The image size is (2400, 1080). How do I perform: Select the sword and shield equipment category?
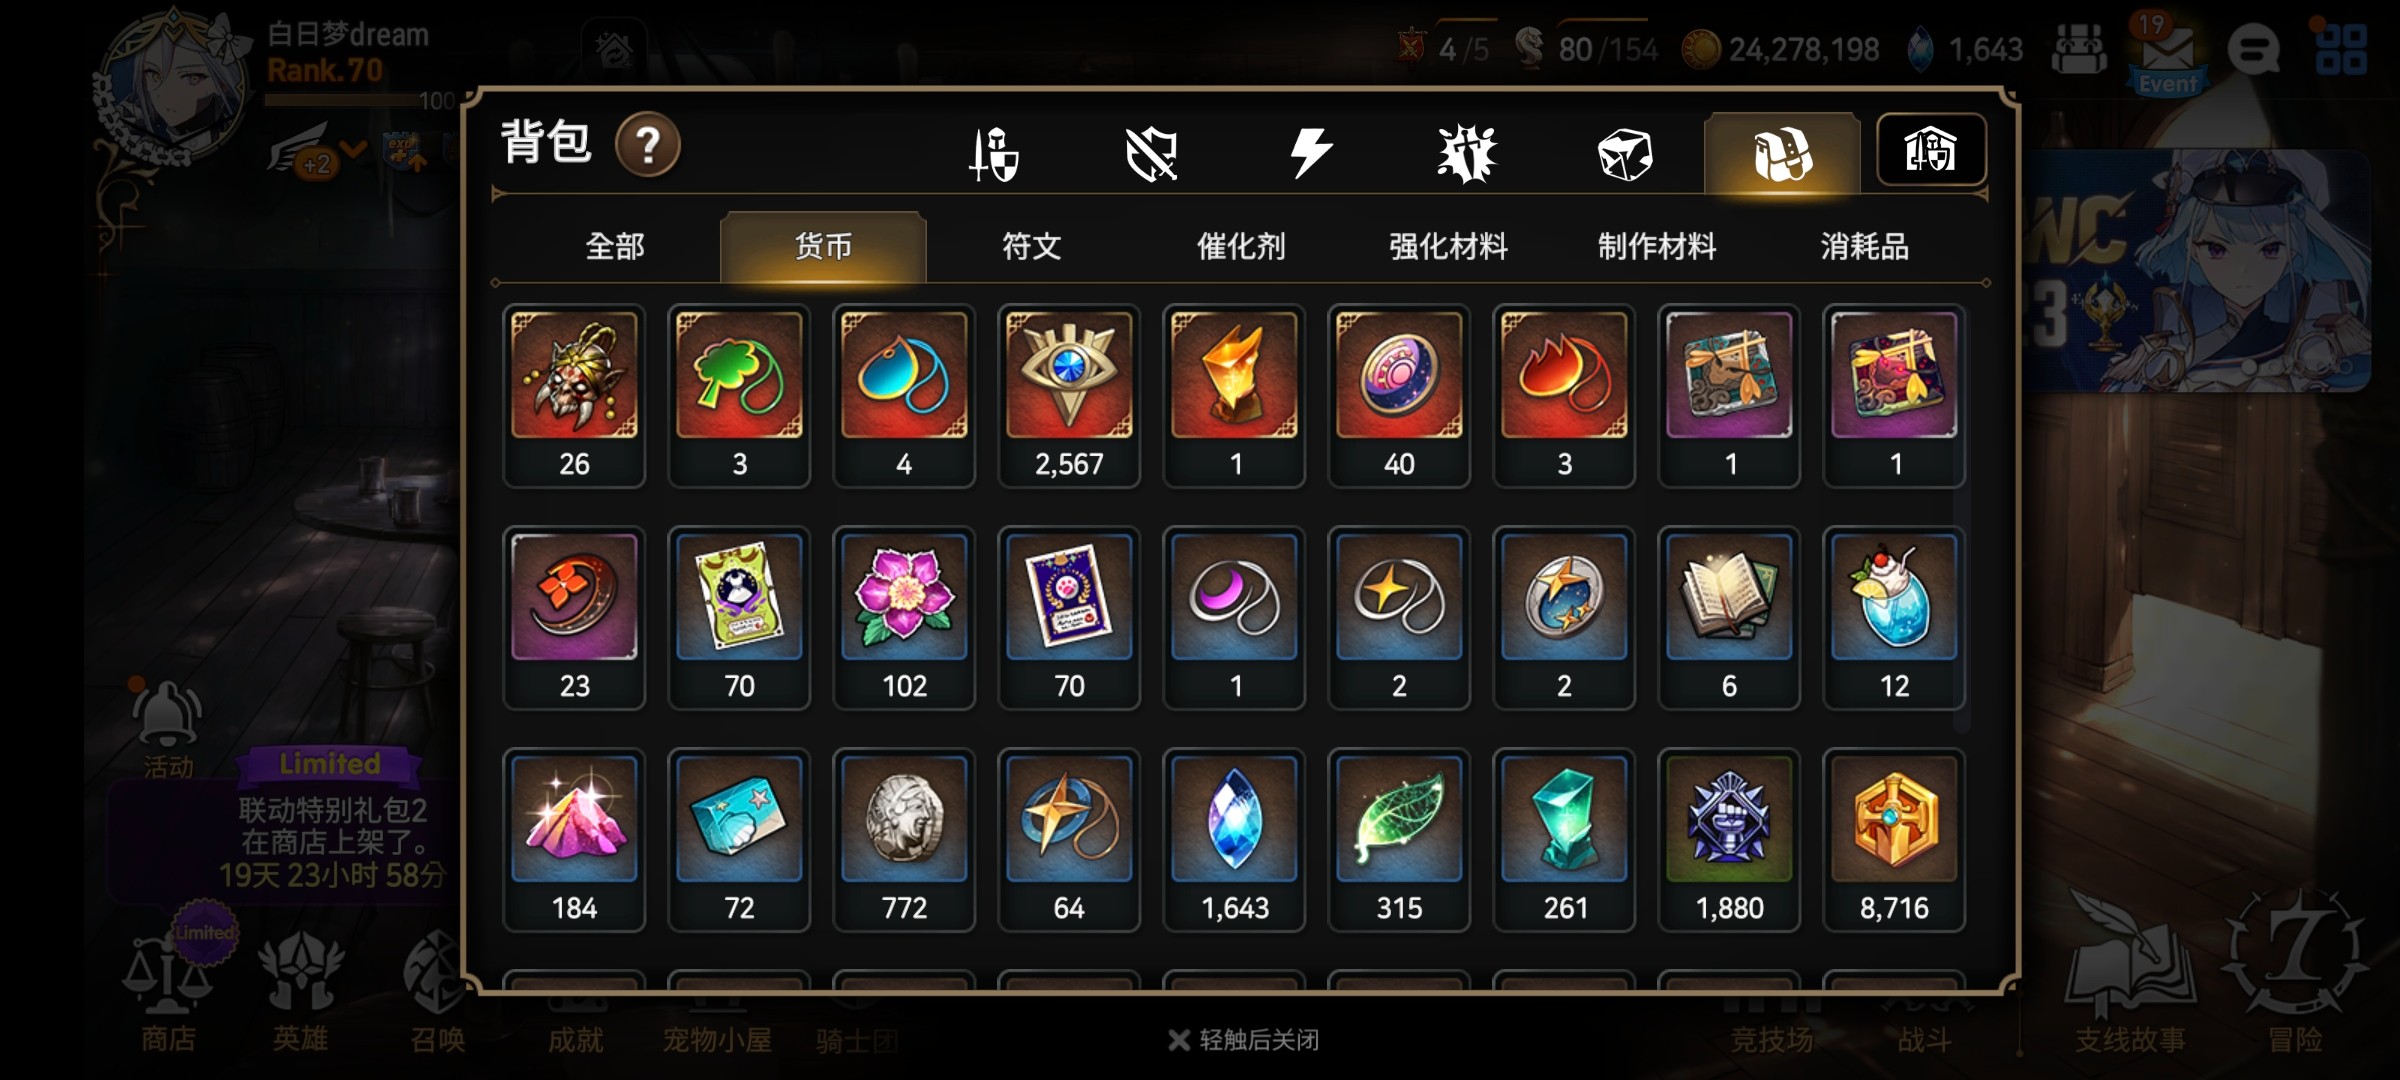994,154
